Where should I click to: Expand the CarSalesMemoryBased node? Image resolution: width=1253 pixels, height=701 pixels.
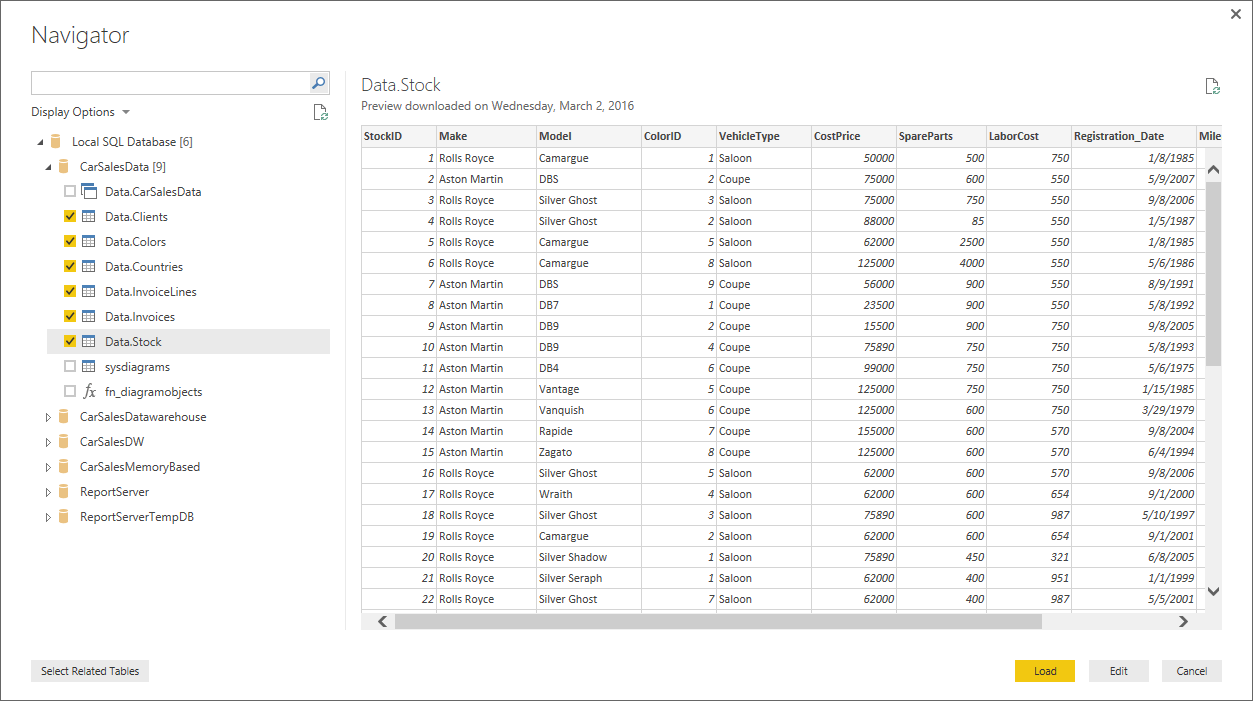[x=48, y=467]
